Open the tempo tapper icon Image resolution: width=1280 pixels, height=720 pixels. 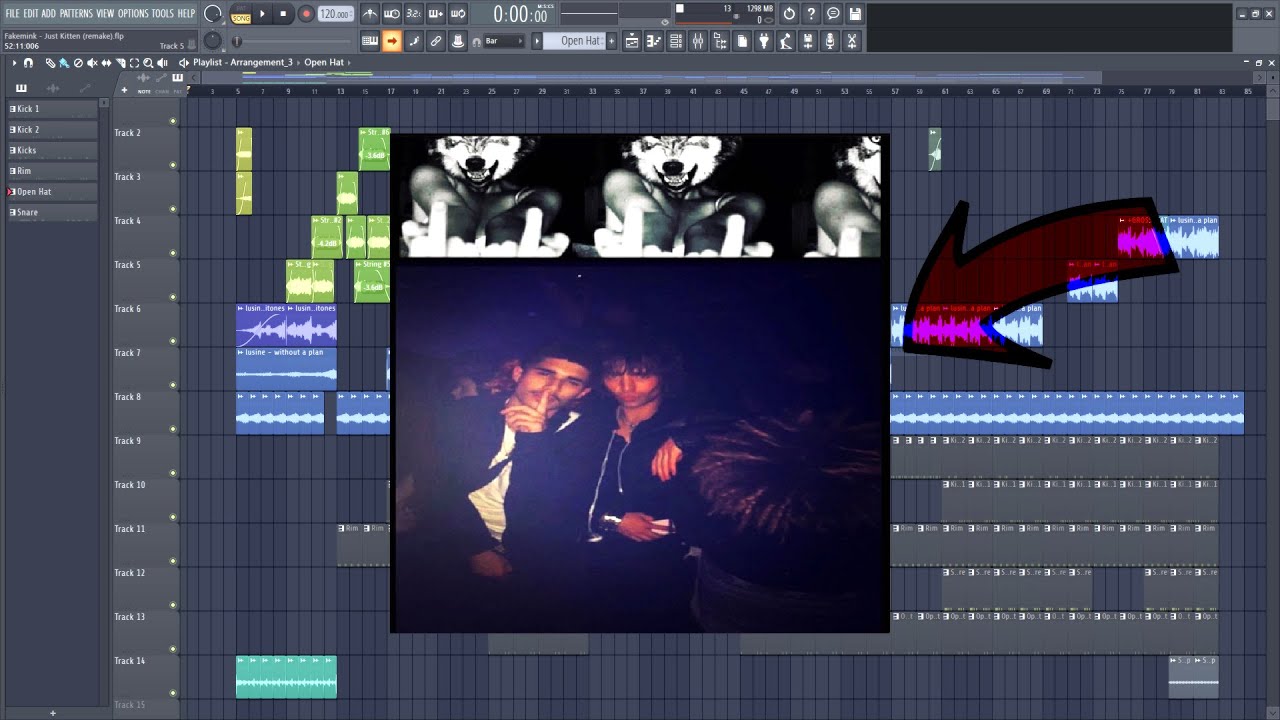786,41
